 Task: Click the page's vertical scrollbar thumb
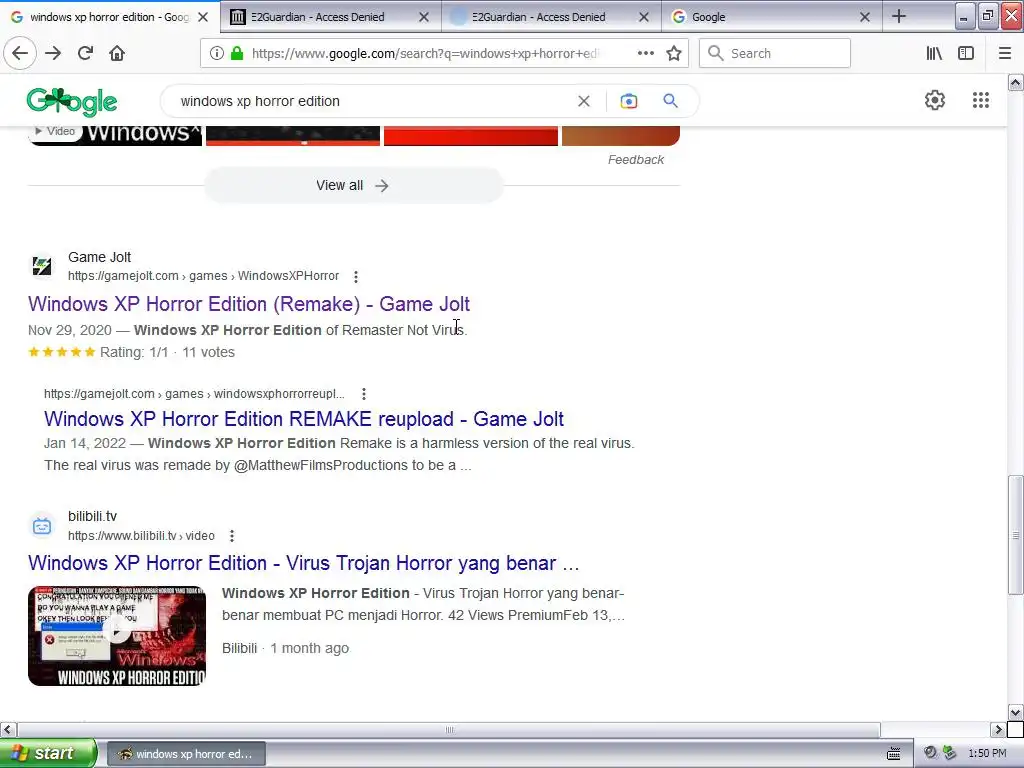(1015, 536)
